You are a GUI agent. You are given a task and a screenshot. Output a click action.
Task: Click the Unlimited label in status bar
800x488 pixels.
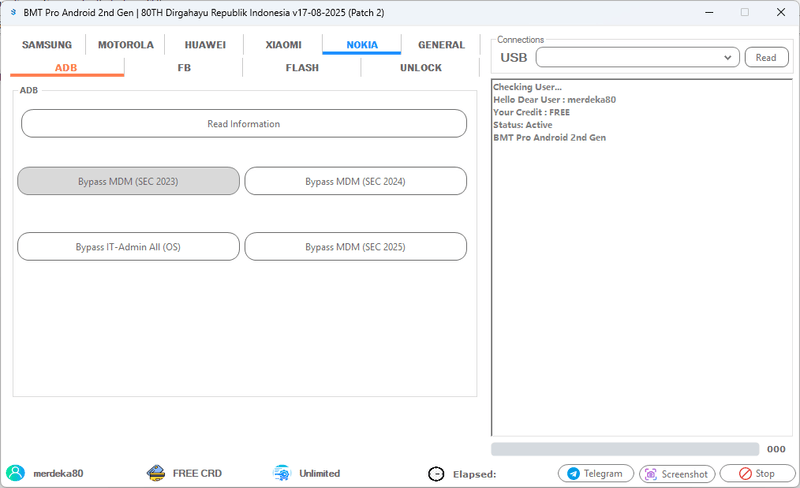pos(319,473)
